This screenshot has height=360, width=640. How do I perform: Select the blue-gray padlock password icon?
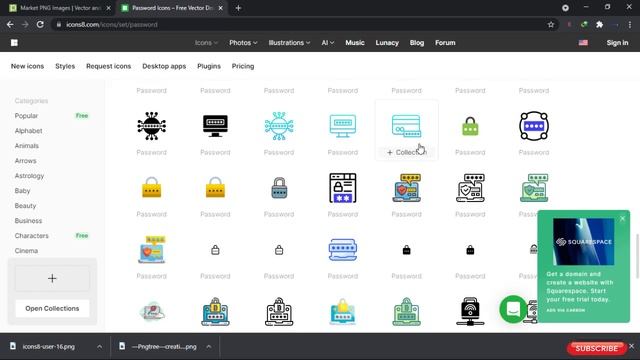coord(279,188)
